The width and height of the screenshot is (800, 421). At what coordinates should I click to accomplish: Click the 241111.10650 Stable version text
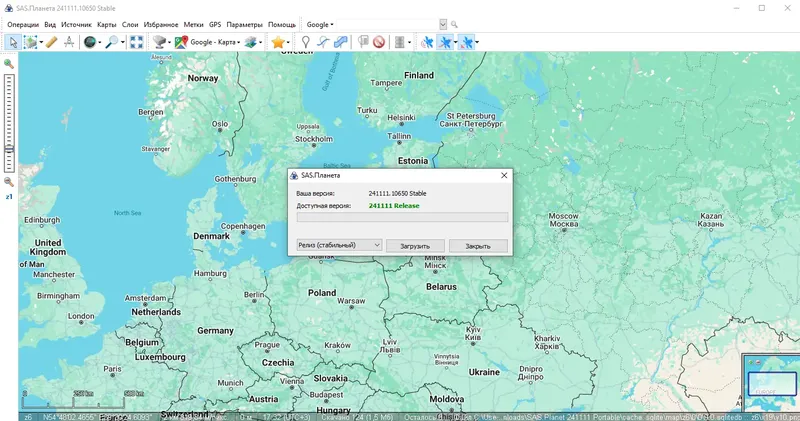pos(397,193)
